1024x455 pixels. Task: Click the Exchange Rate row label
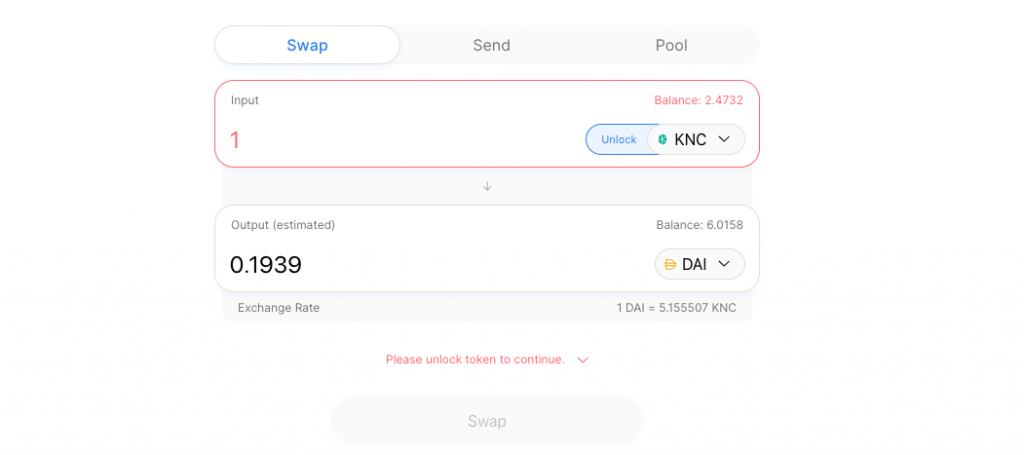coord(279,308)
